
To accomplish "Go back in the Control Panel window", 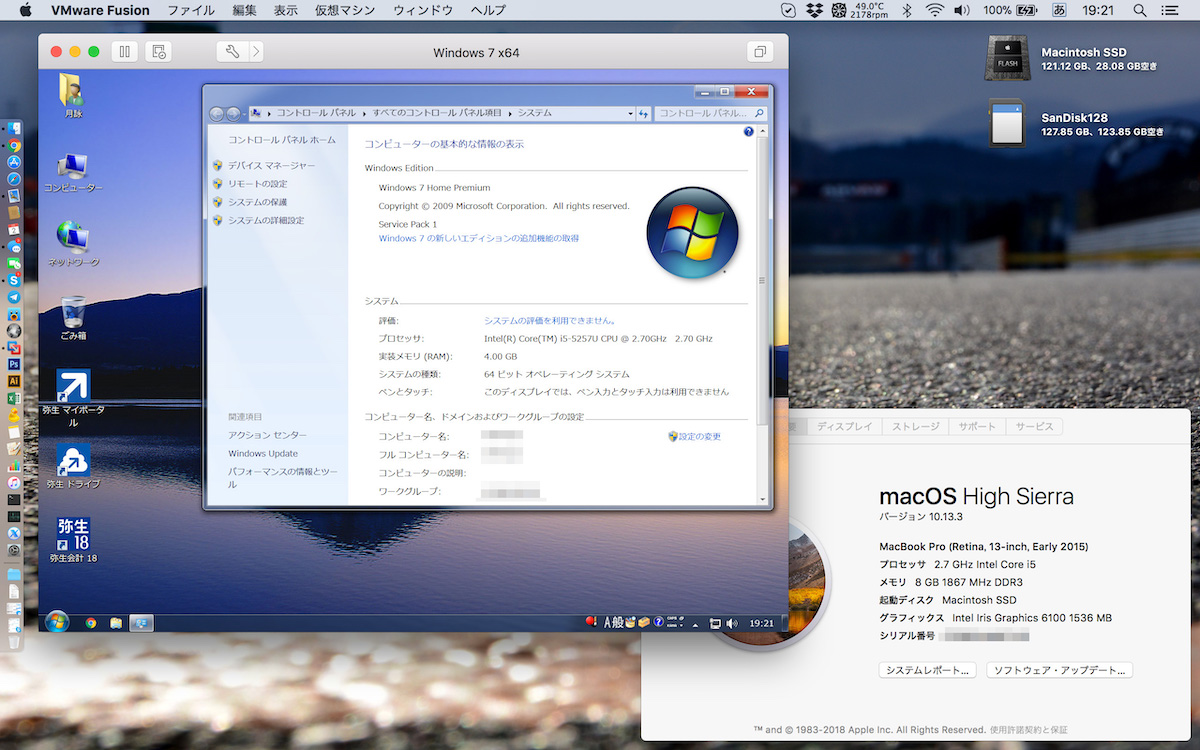I will point(217,114).
